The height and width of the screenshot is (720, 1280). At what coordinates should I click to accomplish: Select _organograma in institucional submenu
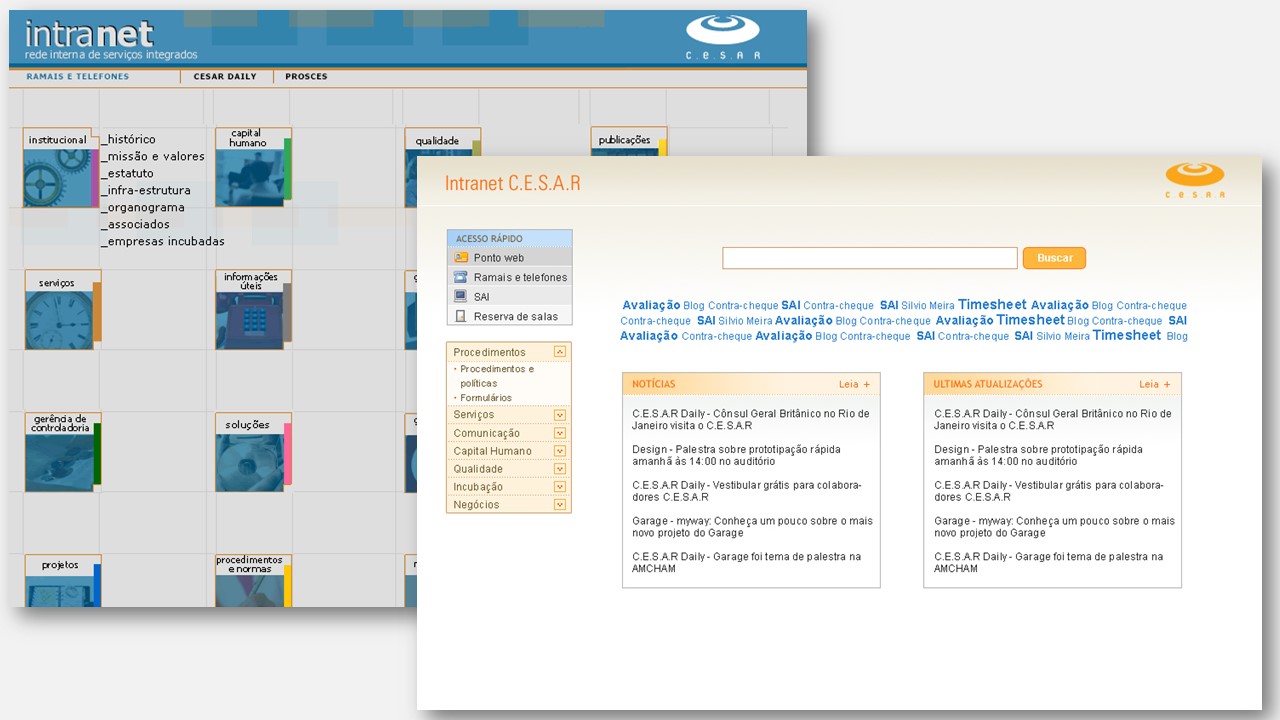(143, 207)
